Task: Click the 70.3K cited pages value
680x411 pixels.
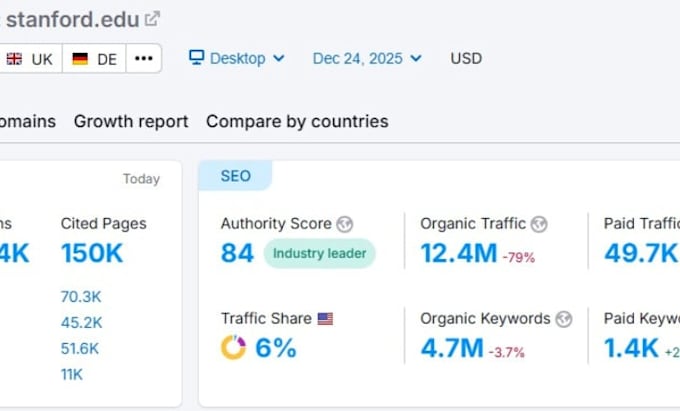Action: pos(81,297)
